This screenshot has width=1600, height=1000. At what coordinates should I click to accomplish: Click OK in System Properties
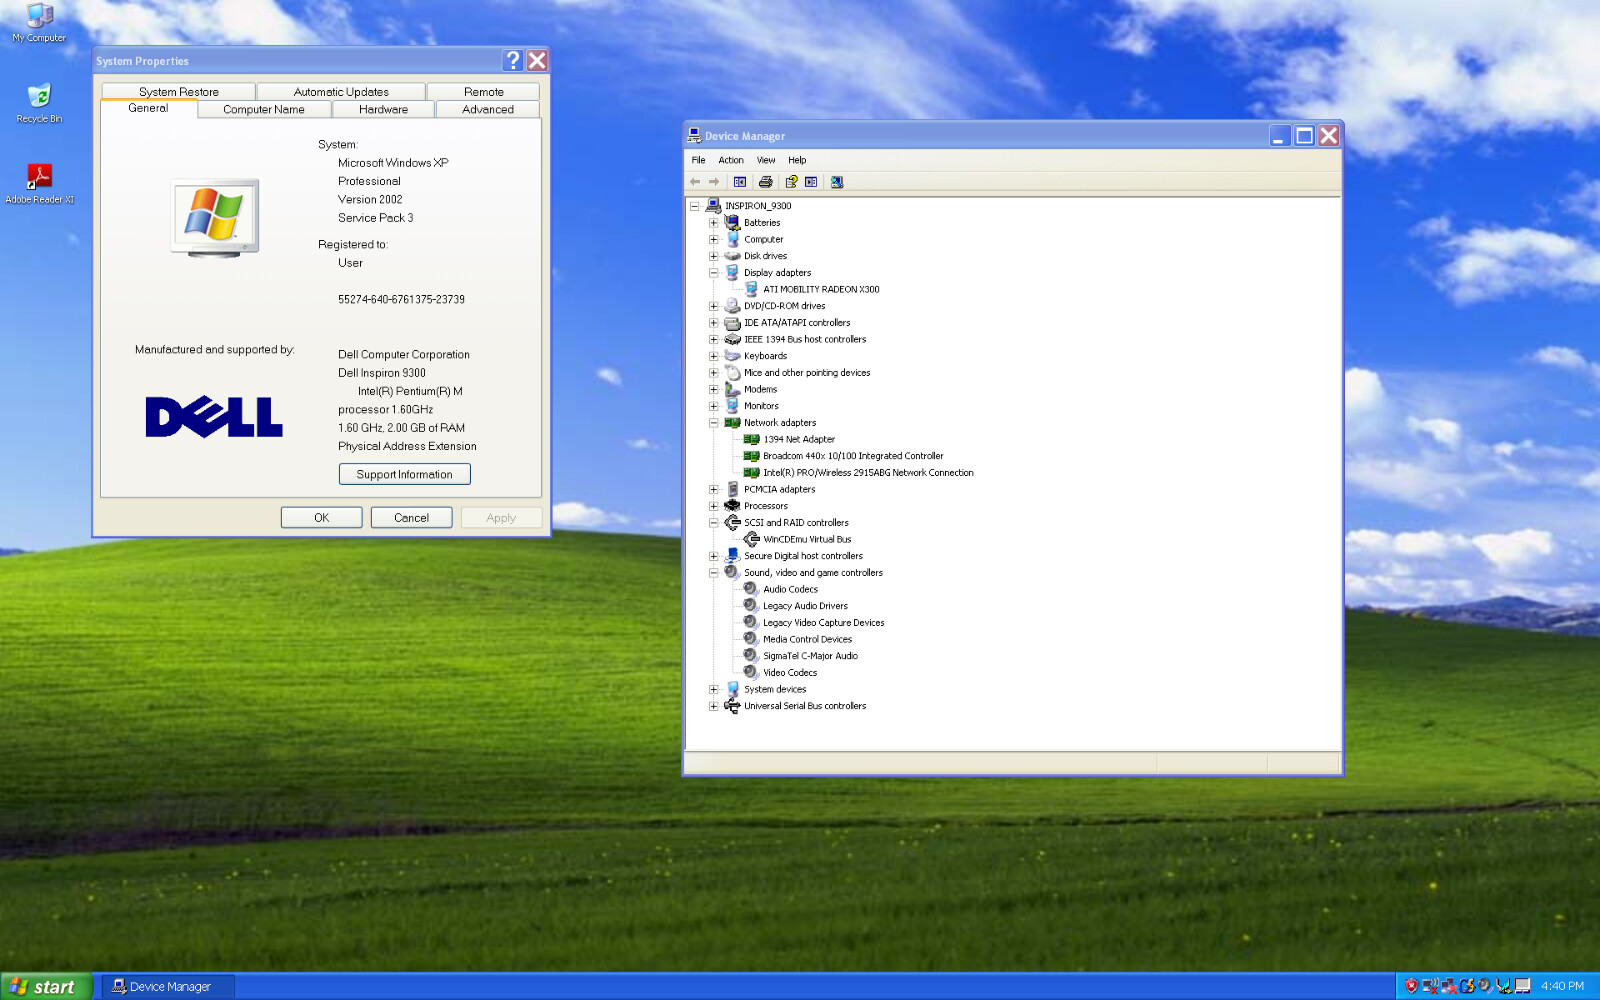click(322, 517)
